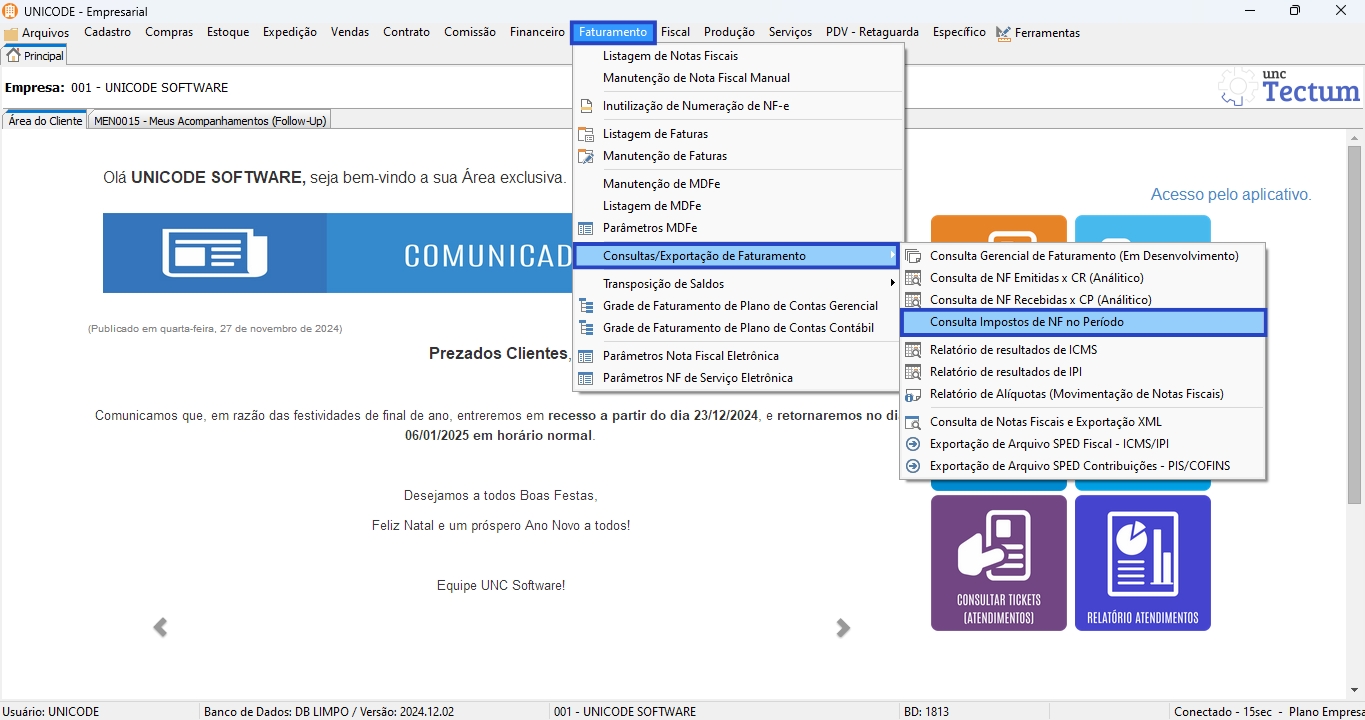Click the Manutenção de Faturas pencil icon
The width and height of the screenshot is (1365, 720).
pyautogui.click(x=586, y=156)
